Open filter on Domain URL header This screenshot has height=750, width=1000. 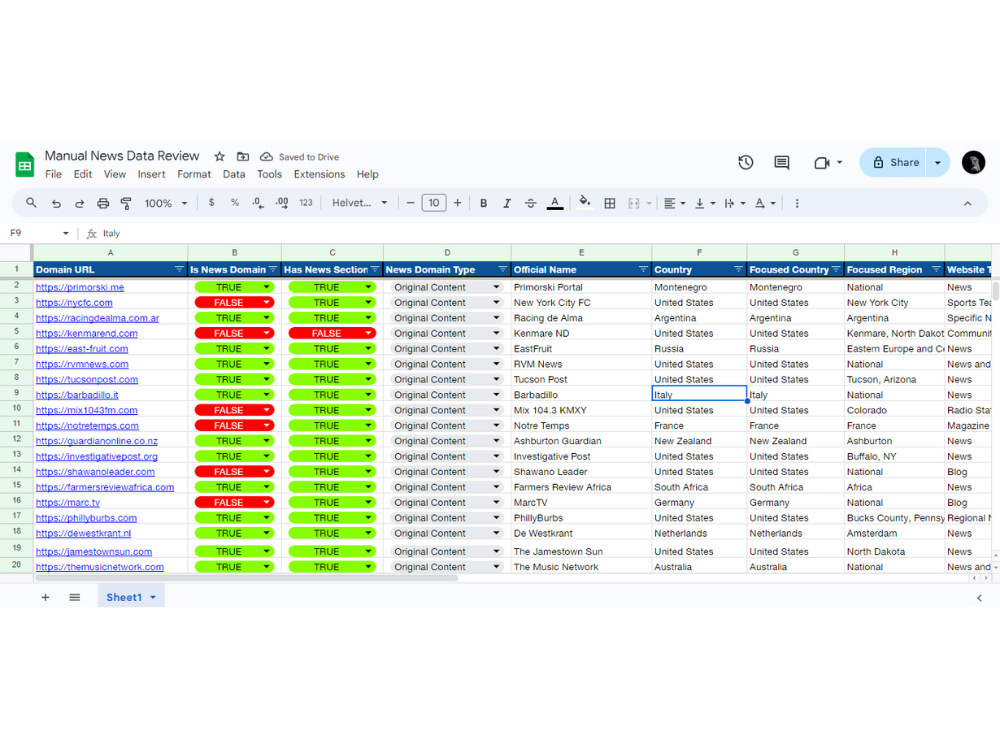click(x=179, y=270)
